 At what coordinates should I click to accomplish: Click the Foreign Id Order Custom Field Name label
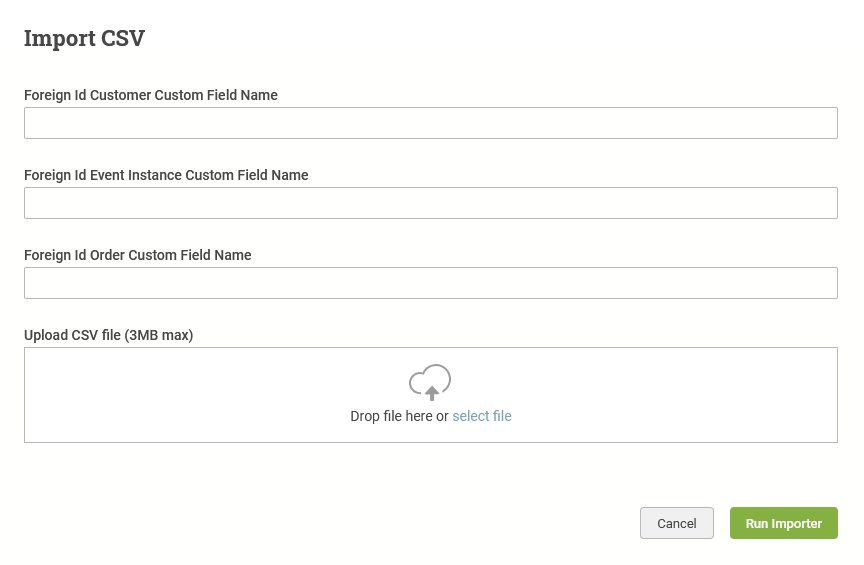pyautogui.click(x=138, y=255)
